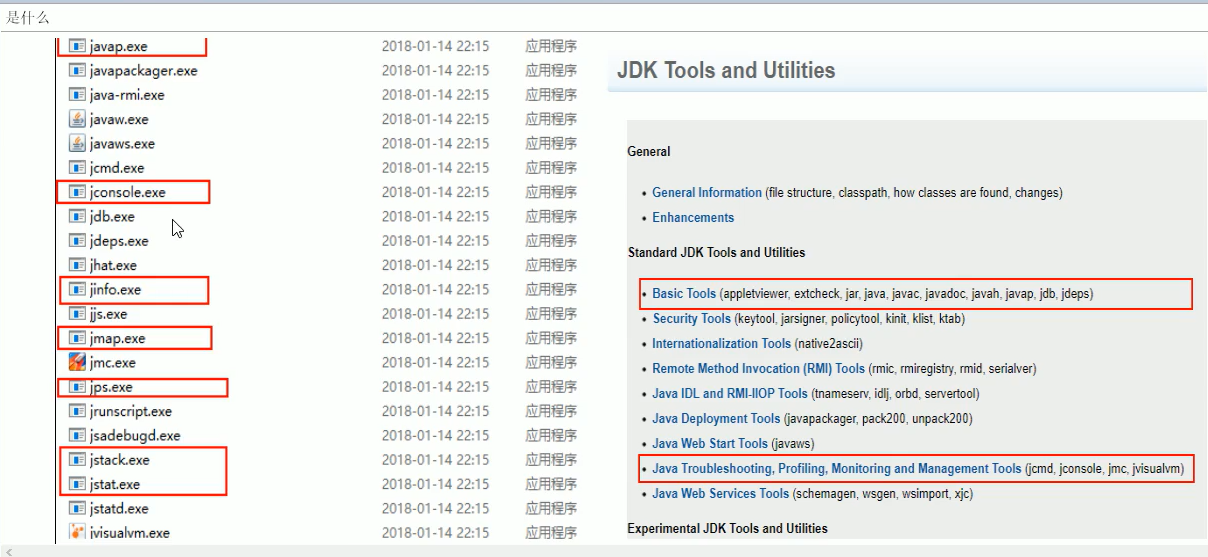
Task: Open the Java Web Services Tools link
Action: point(720,493)
